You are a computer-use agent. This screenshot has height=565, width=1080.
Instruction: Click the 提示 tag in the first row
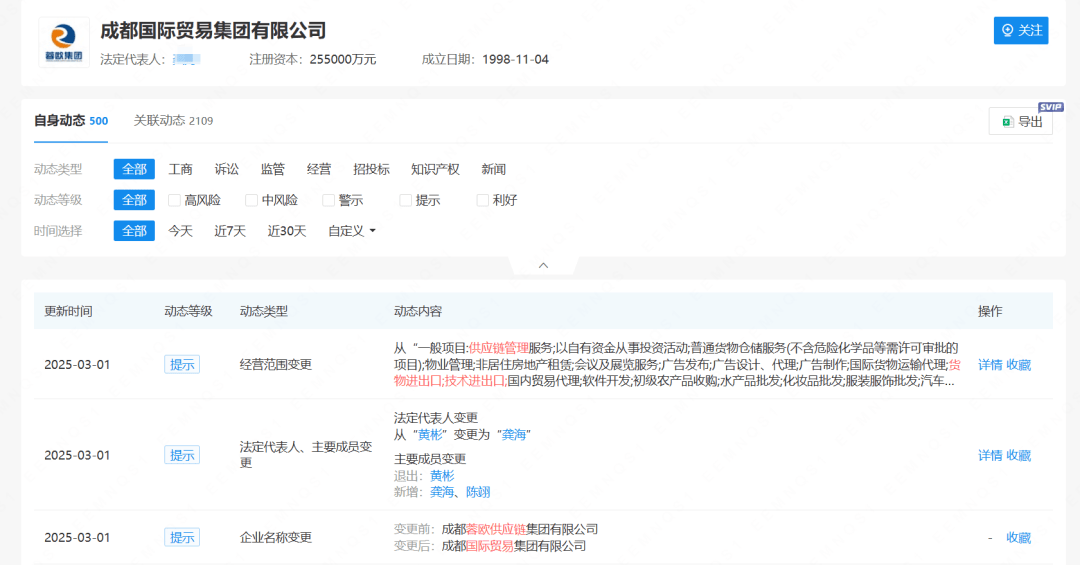click(x=182, y=365)
